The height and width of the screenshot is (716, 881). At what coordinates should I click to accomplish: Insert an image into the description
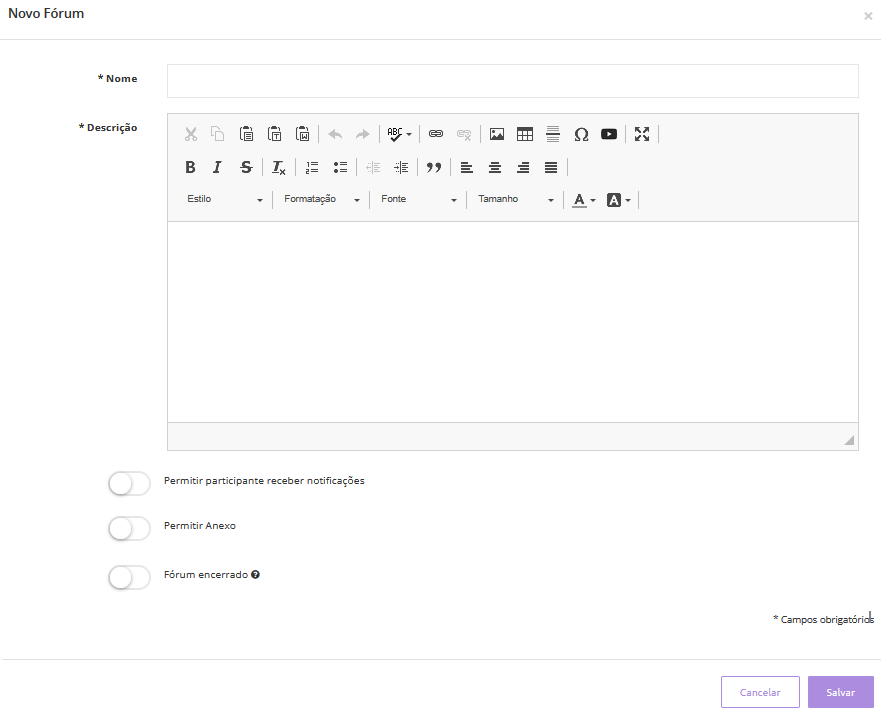coord(497,134)
